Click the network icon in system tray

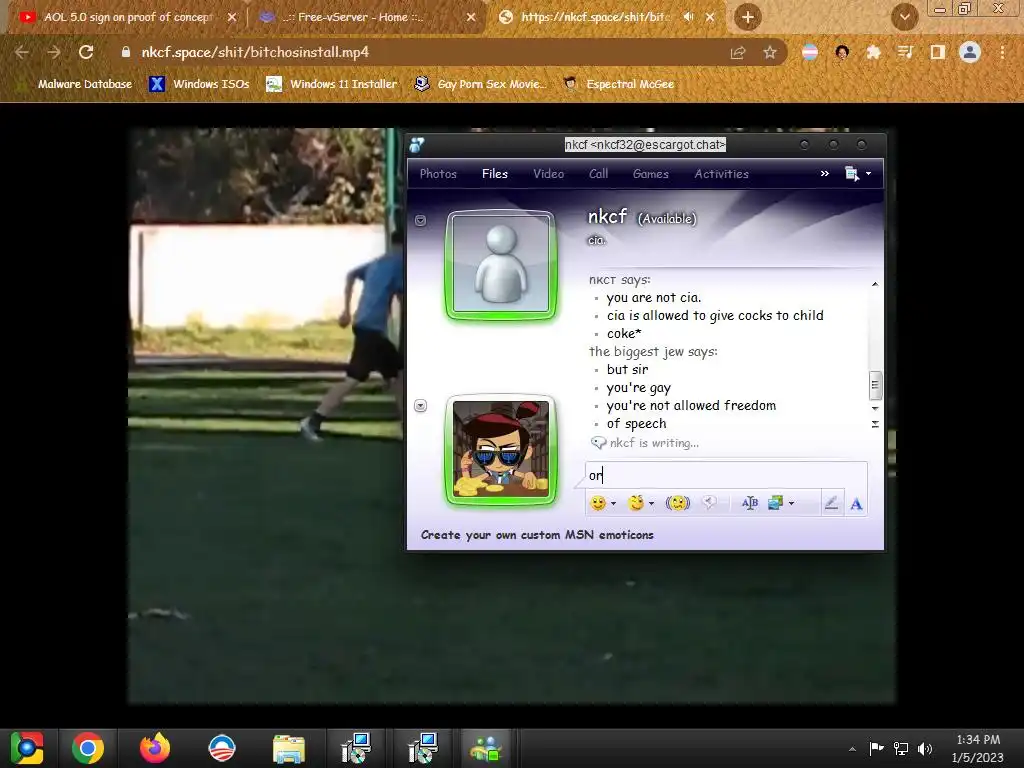coord(901,749)
